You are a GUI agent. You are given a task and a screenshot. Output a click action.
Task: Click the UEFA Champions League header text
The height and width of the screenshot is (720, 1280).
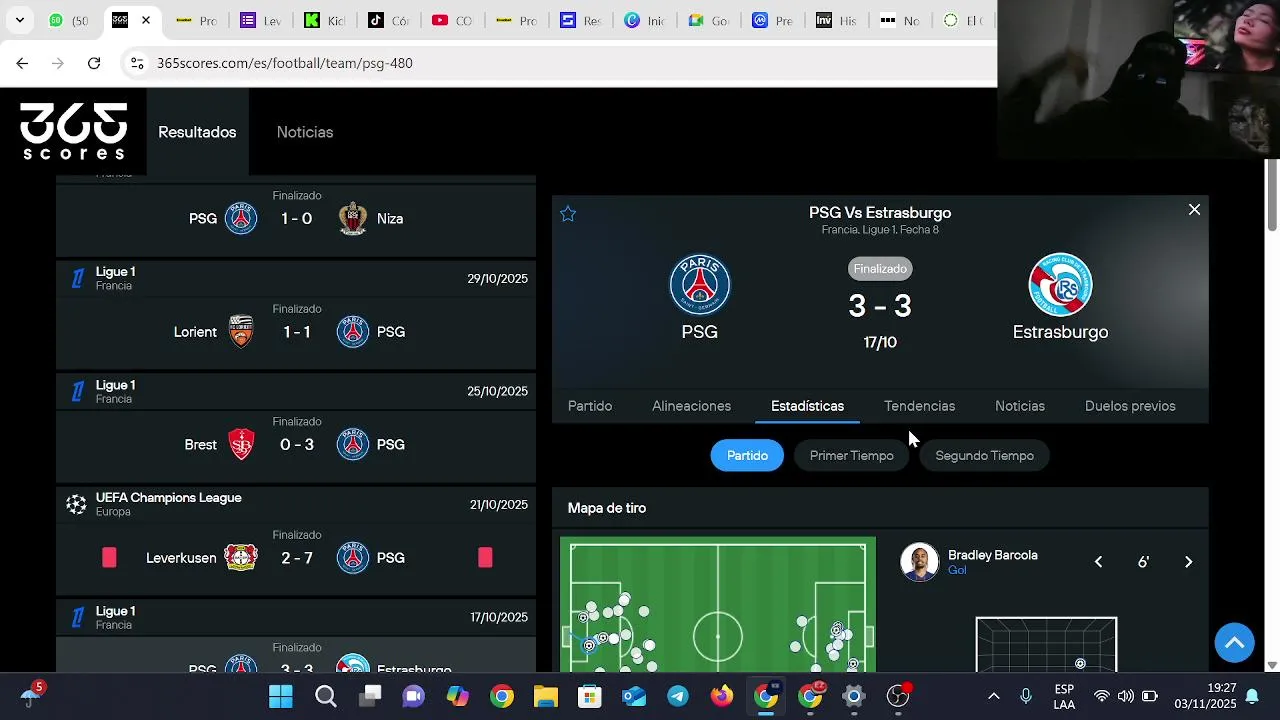[x=168, y=497]
